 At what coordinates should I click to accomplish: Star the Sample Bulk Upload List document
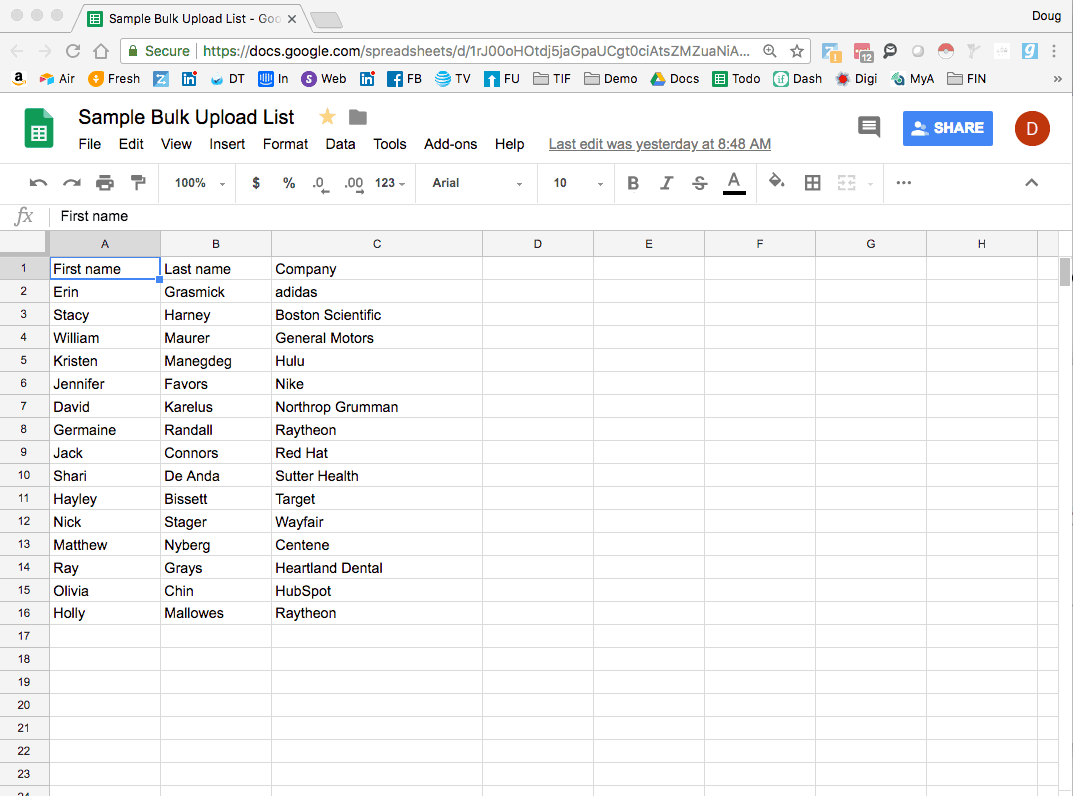328,117
